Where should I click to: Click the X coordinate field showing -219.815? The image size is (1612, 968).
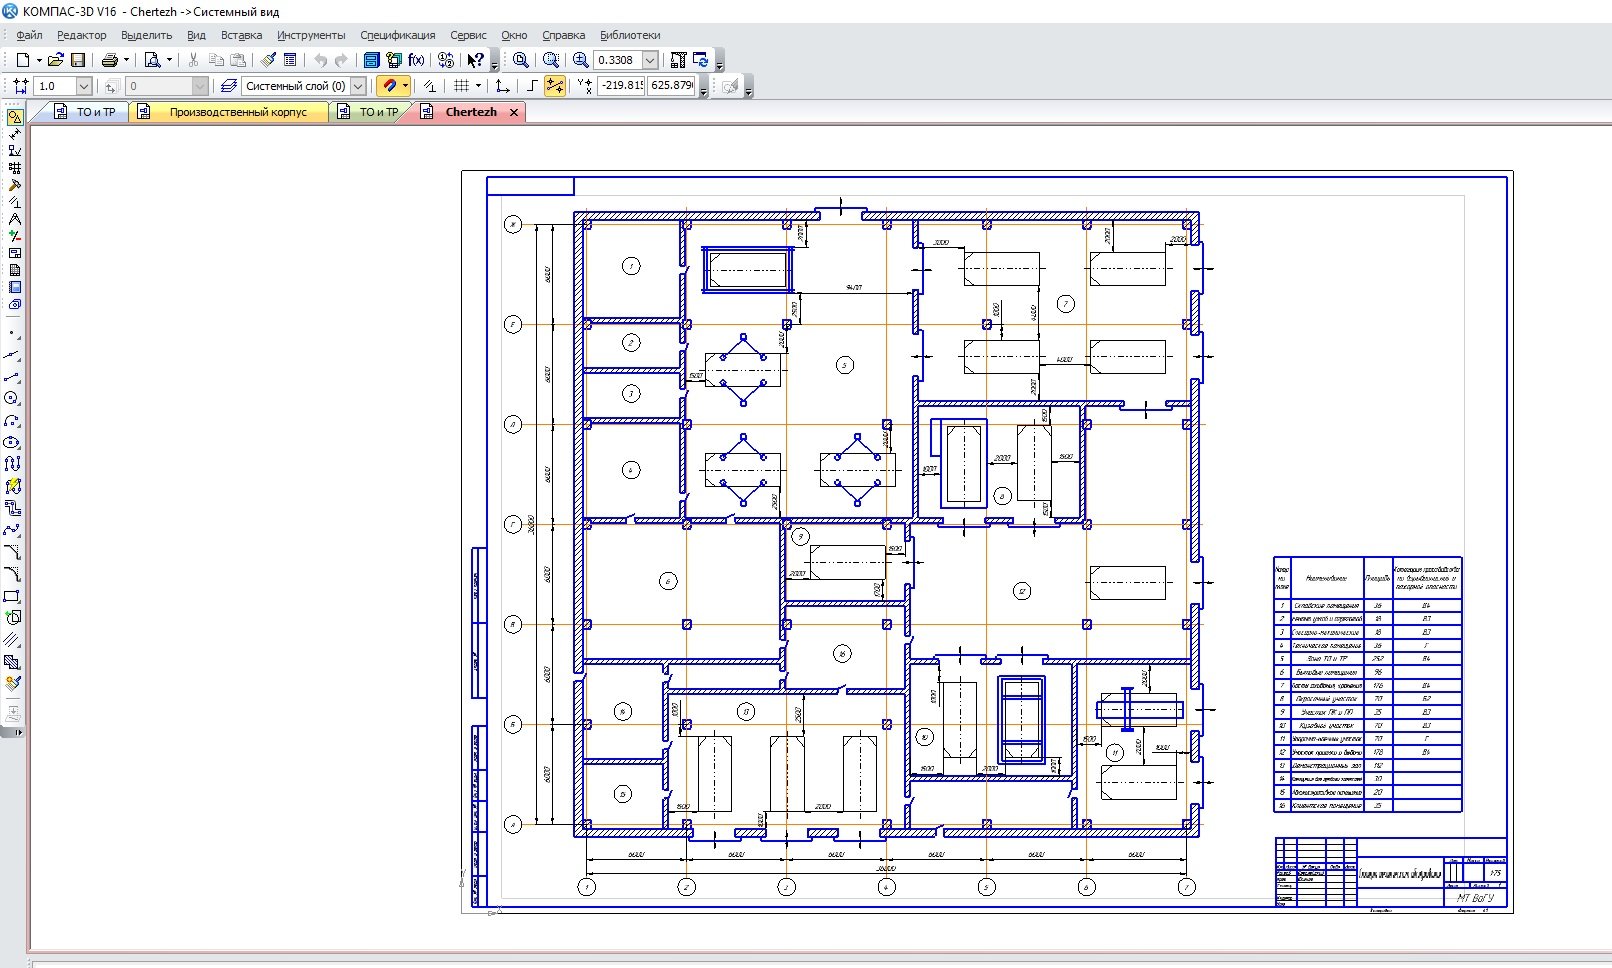[x=621, y=86]
